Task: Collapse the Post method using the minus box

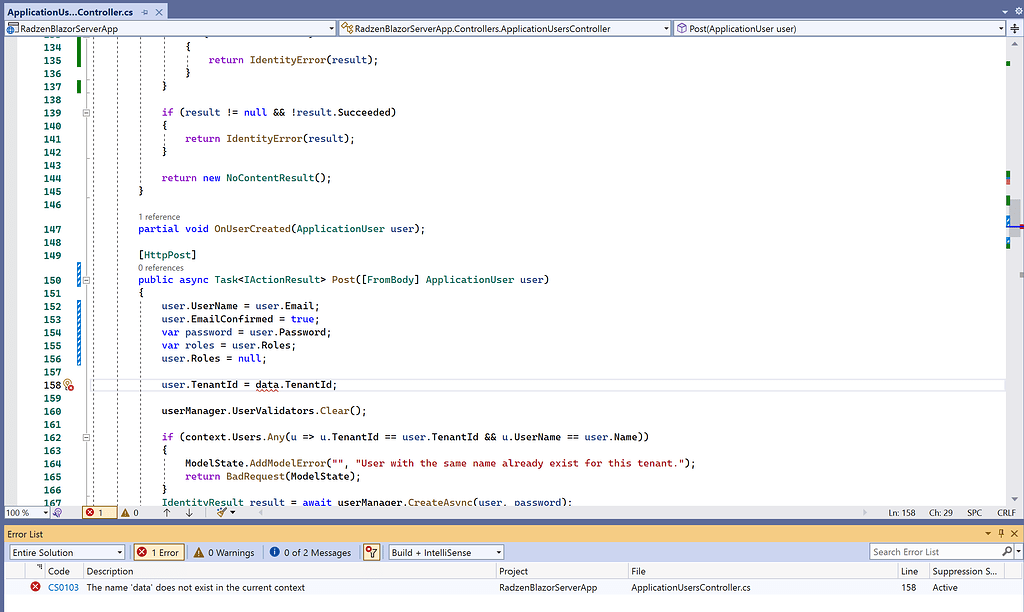Action: [x=86, y=280]
